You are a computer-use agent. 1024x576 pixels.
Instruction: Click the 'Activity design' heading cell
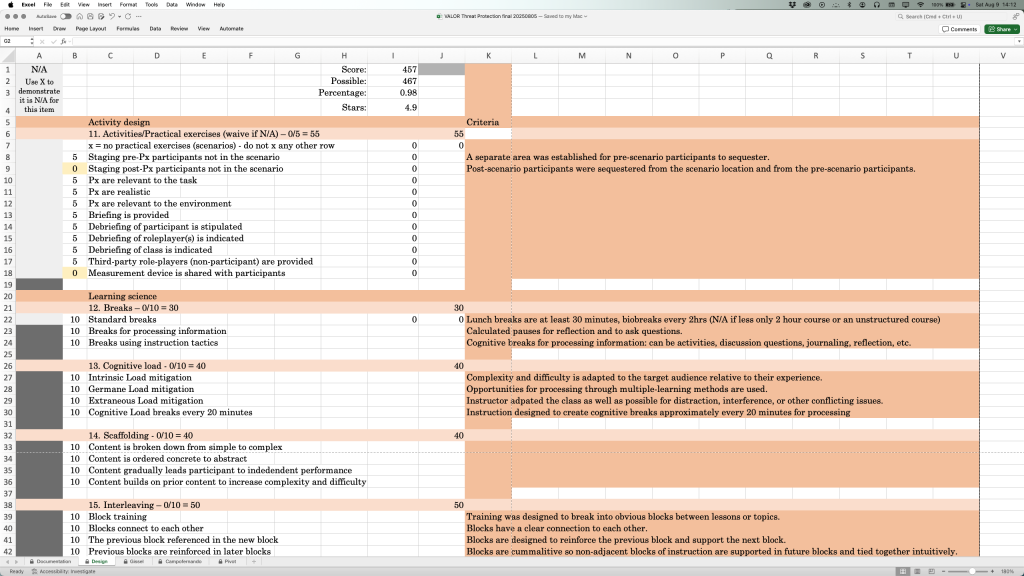point(119,122)
